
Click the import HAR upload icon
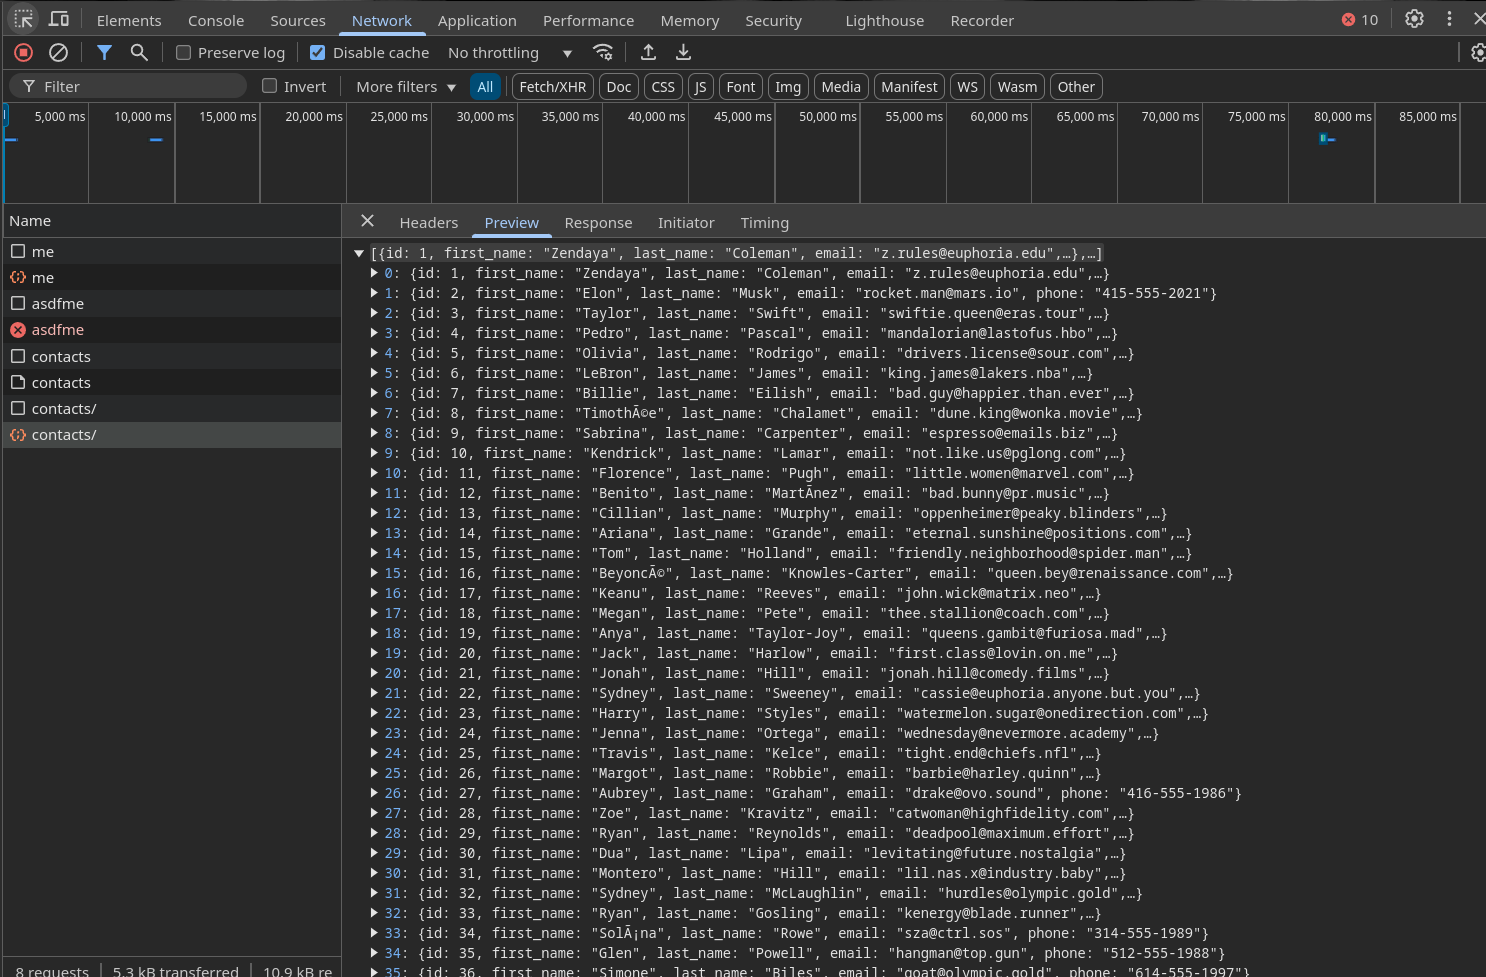pos(648,53)
